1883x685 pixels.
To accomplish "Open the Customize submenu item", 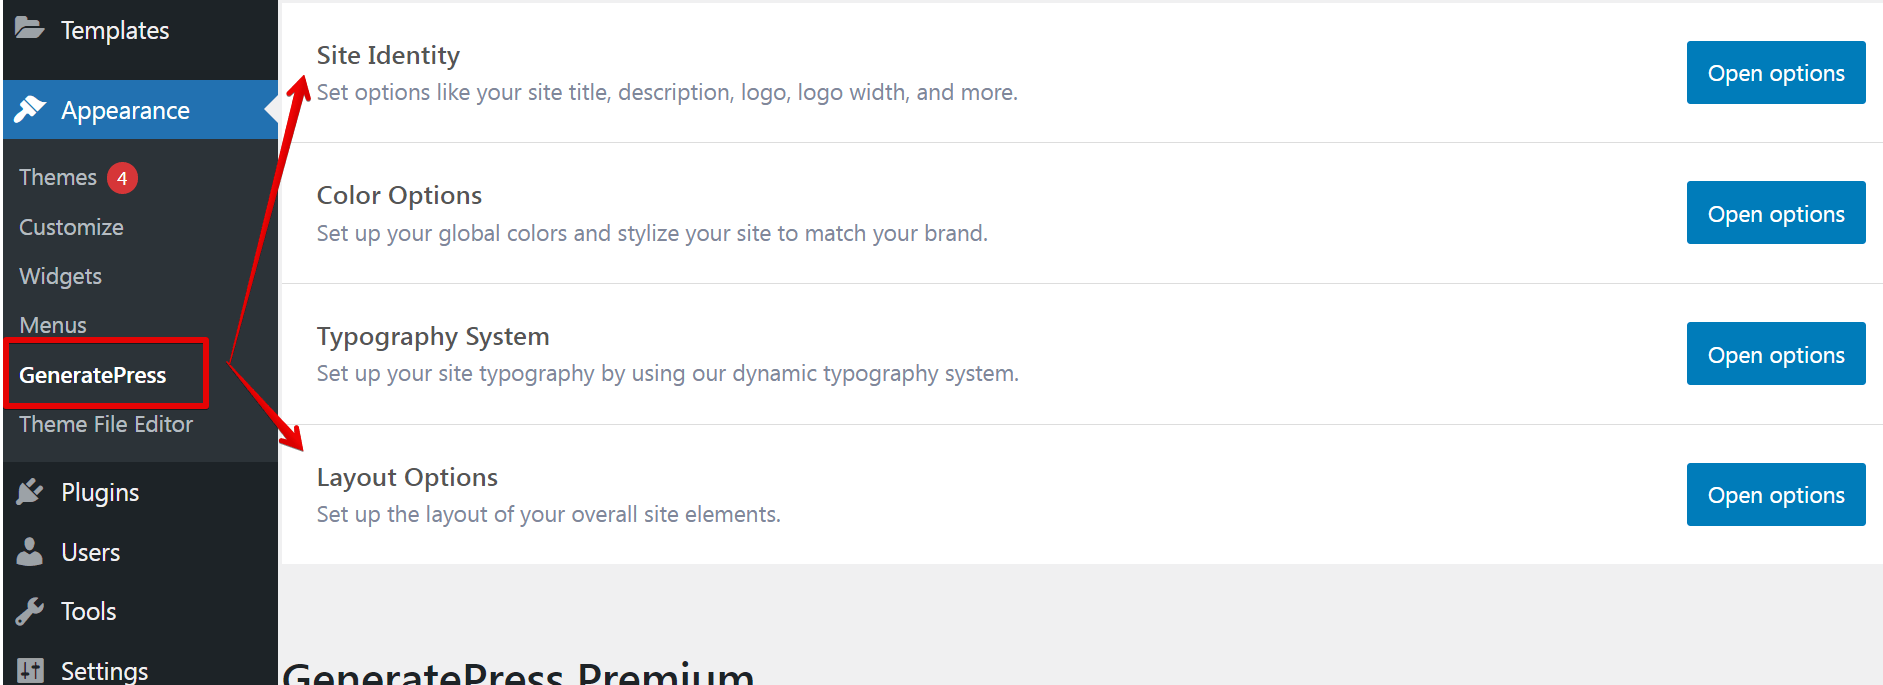I will tap(71, 227).
